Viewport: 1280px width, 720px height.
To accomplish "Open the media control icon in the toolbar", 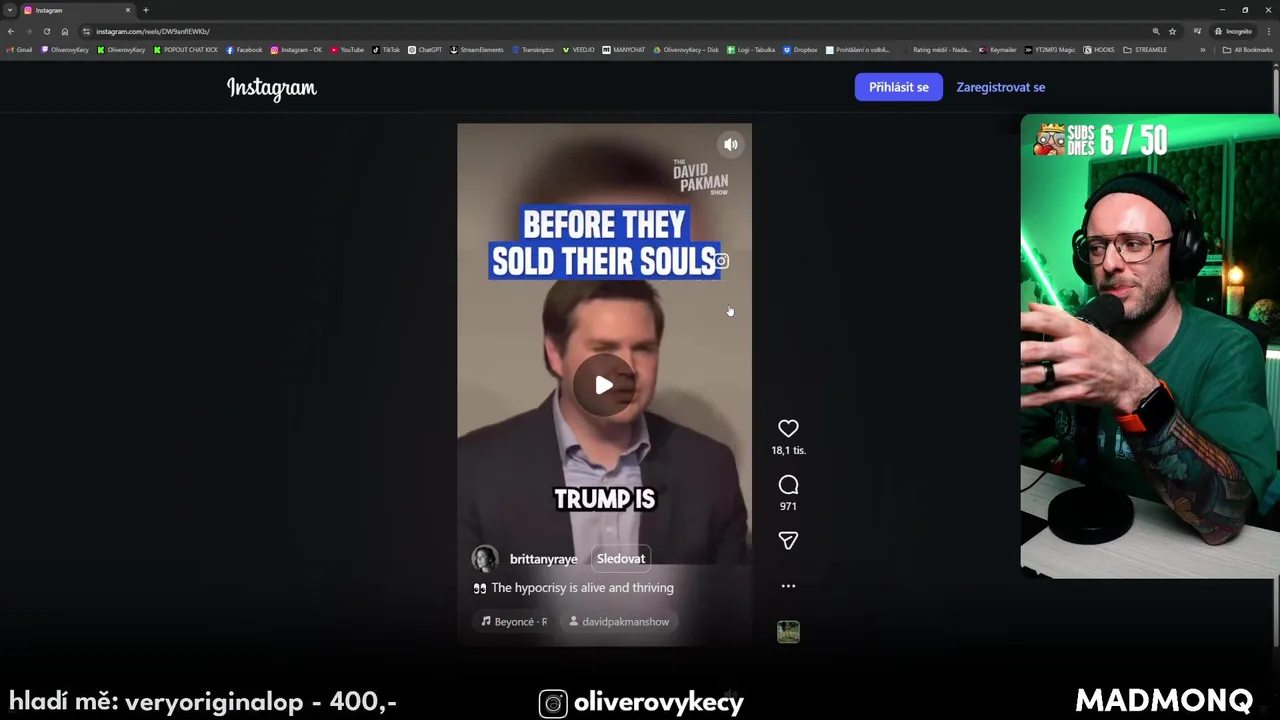I will click(1197, 31).
